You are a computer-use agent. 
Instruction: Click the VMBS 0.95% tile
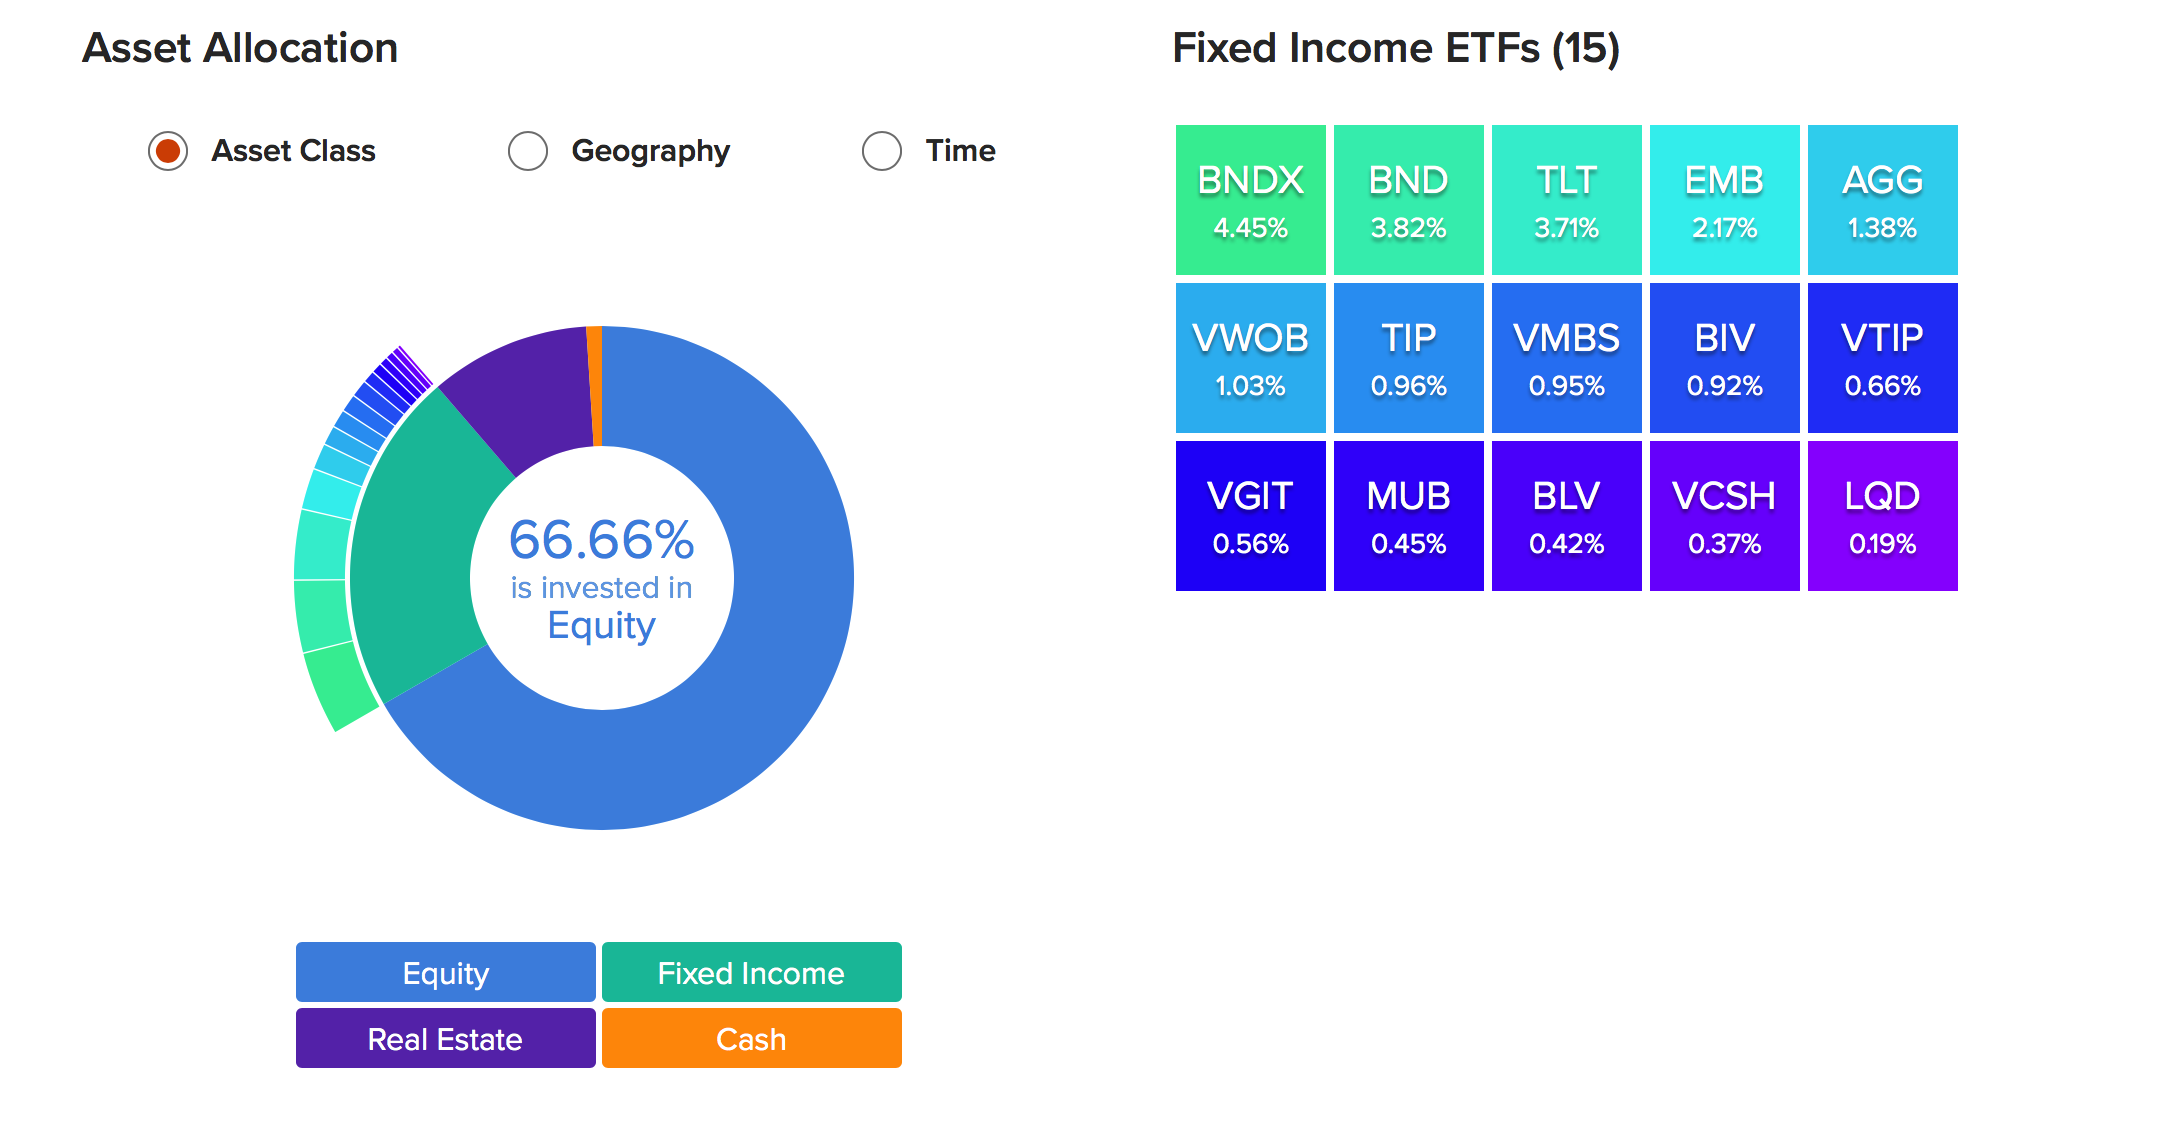point(1566,358)
